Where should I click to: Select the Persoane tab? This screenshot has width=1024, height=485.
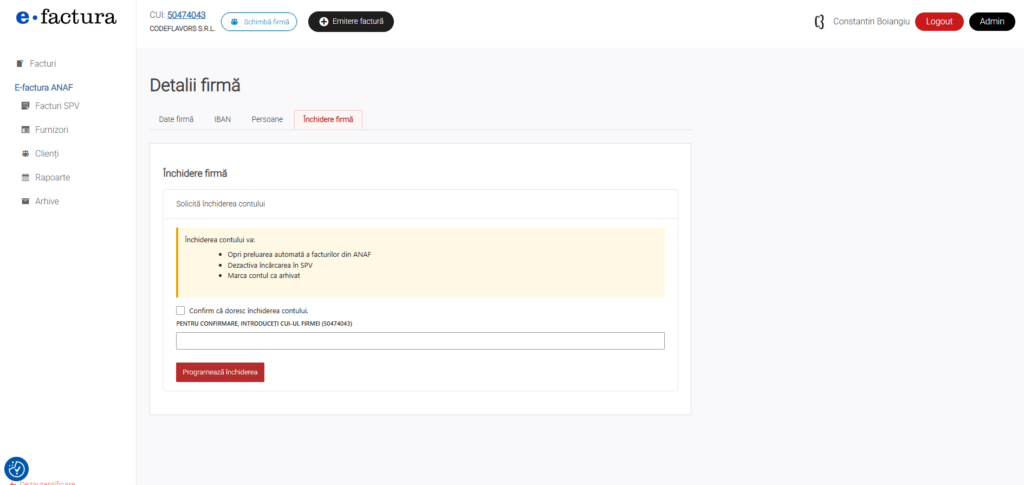[267, 119]
